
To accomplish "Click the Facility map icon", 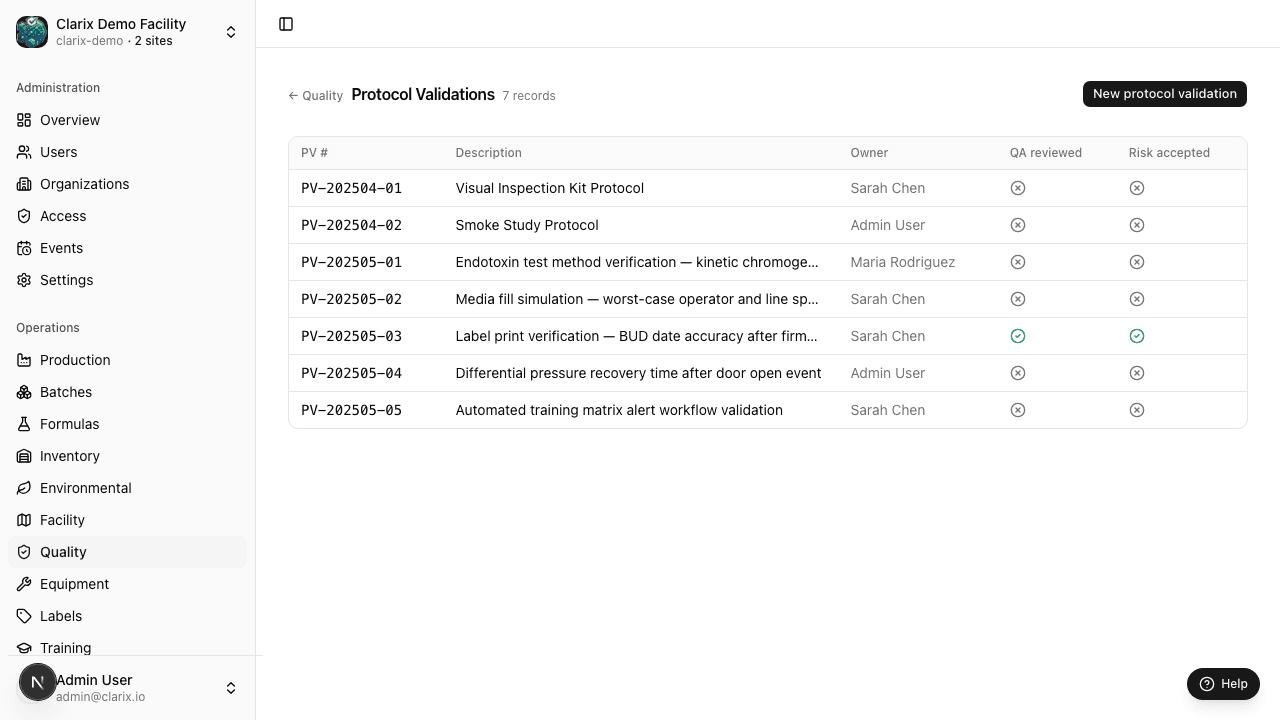I will tap(24, 520).
